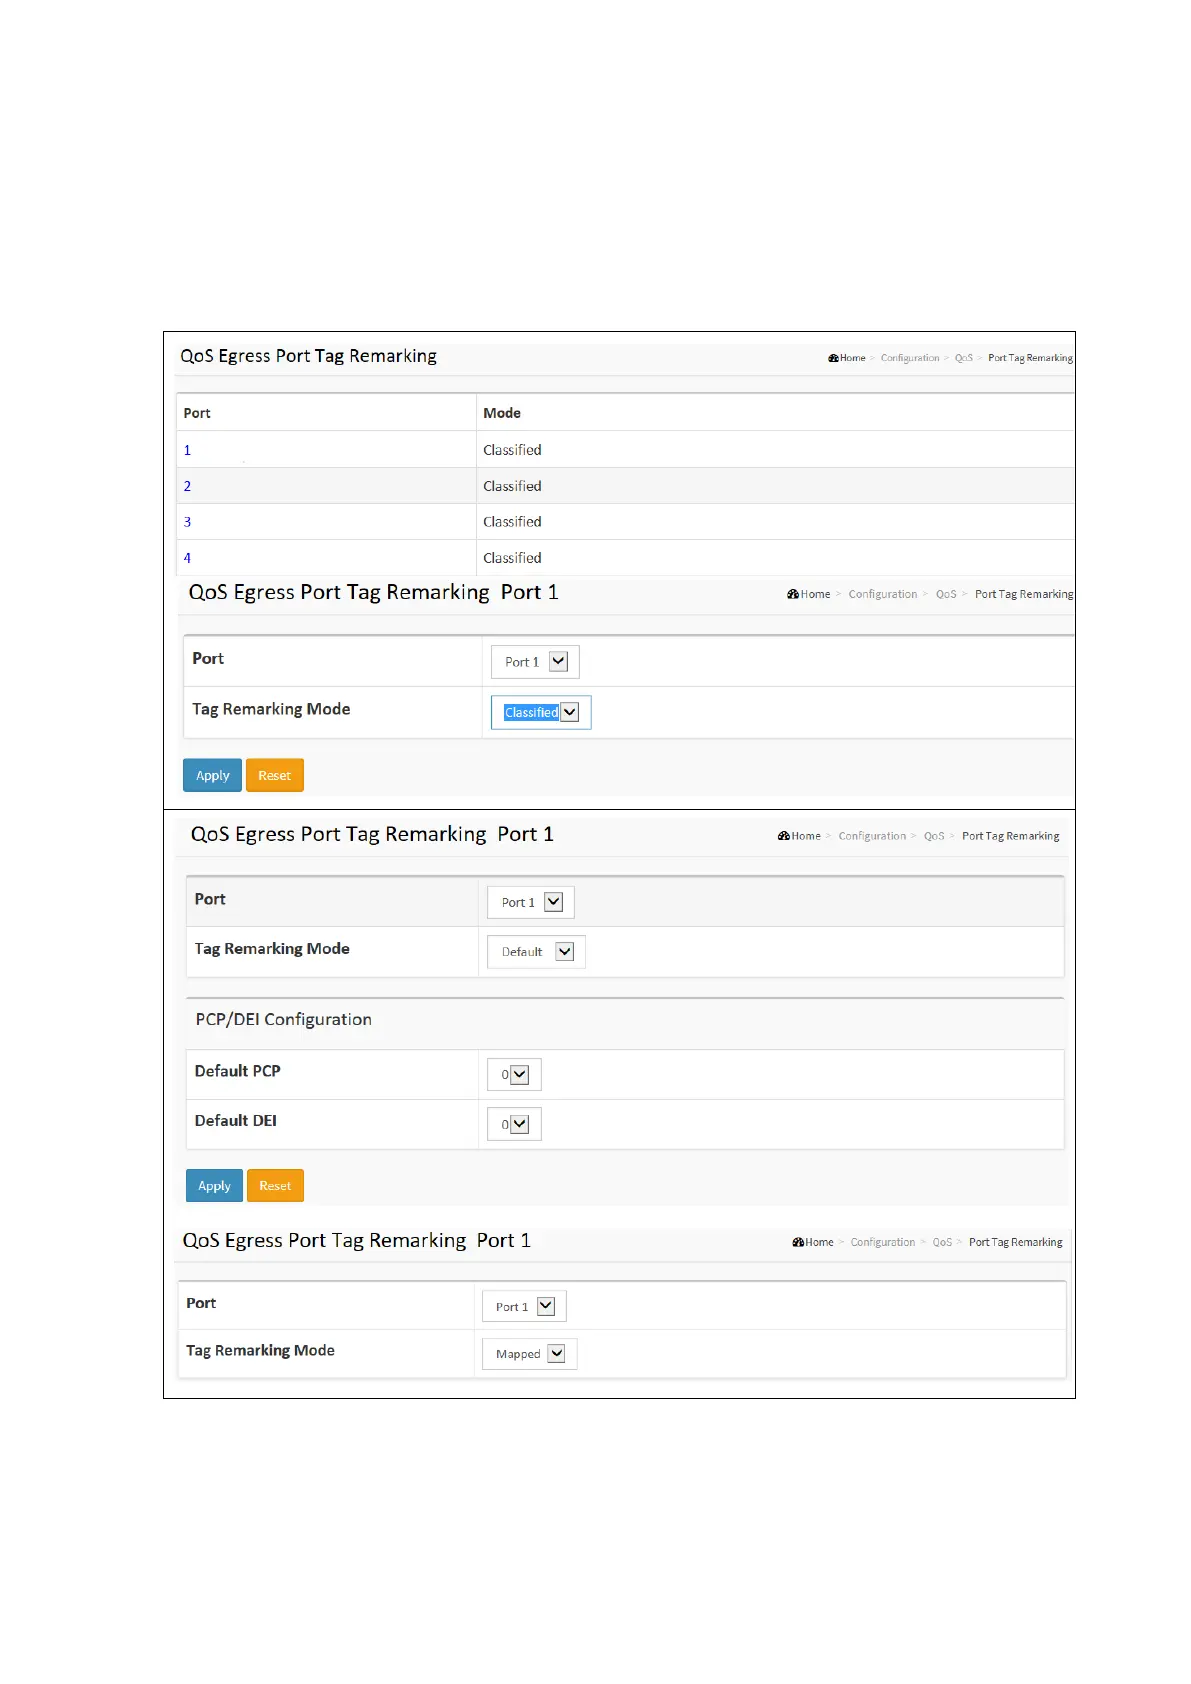Open port 1 link in Port table
The height and width of the screenshot is (1684, 1191).
(187, 450)
